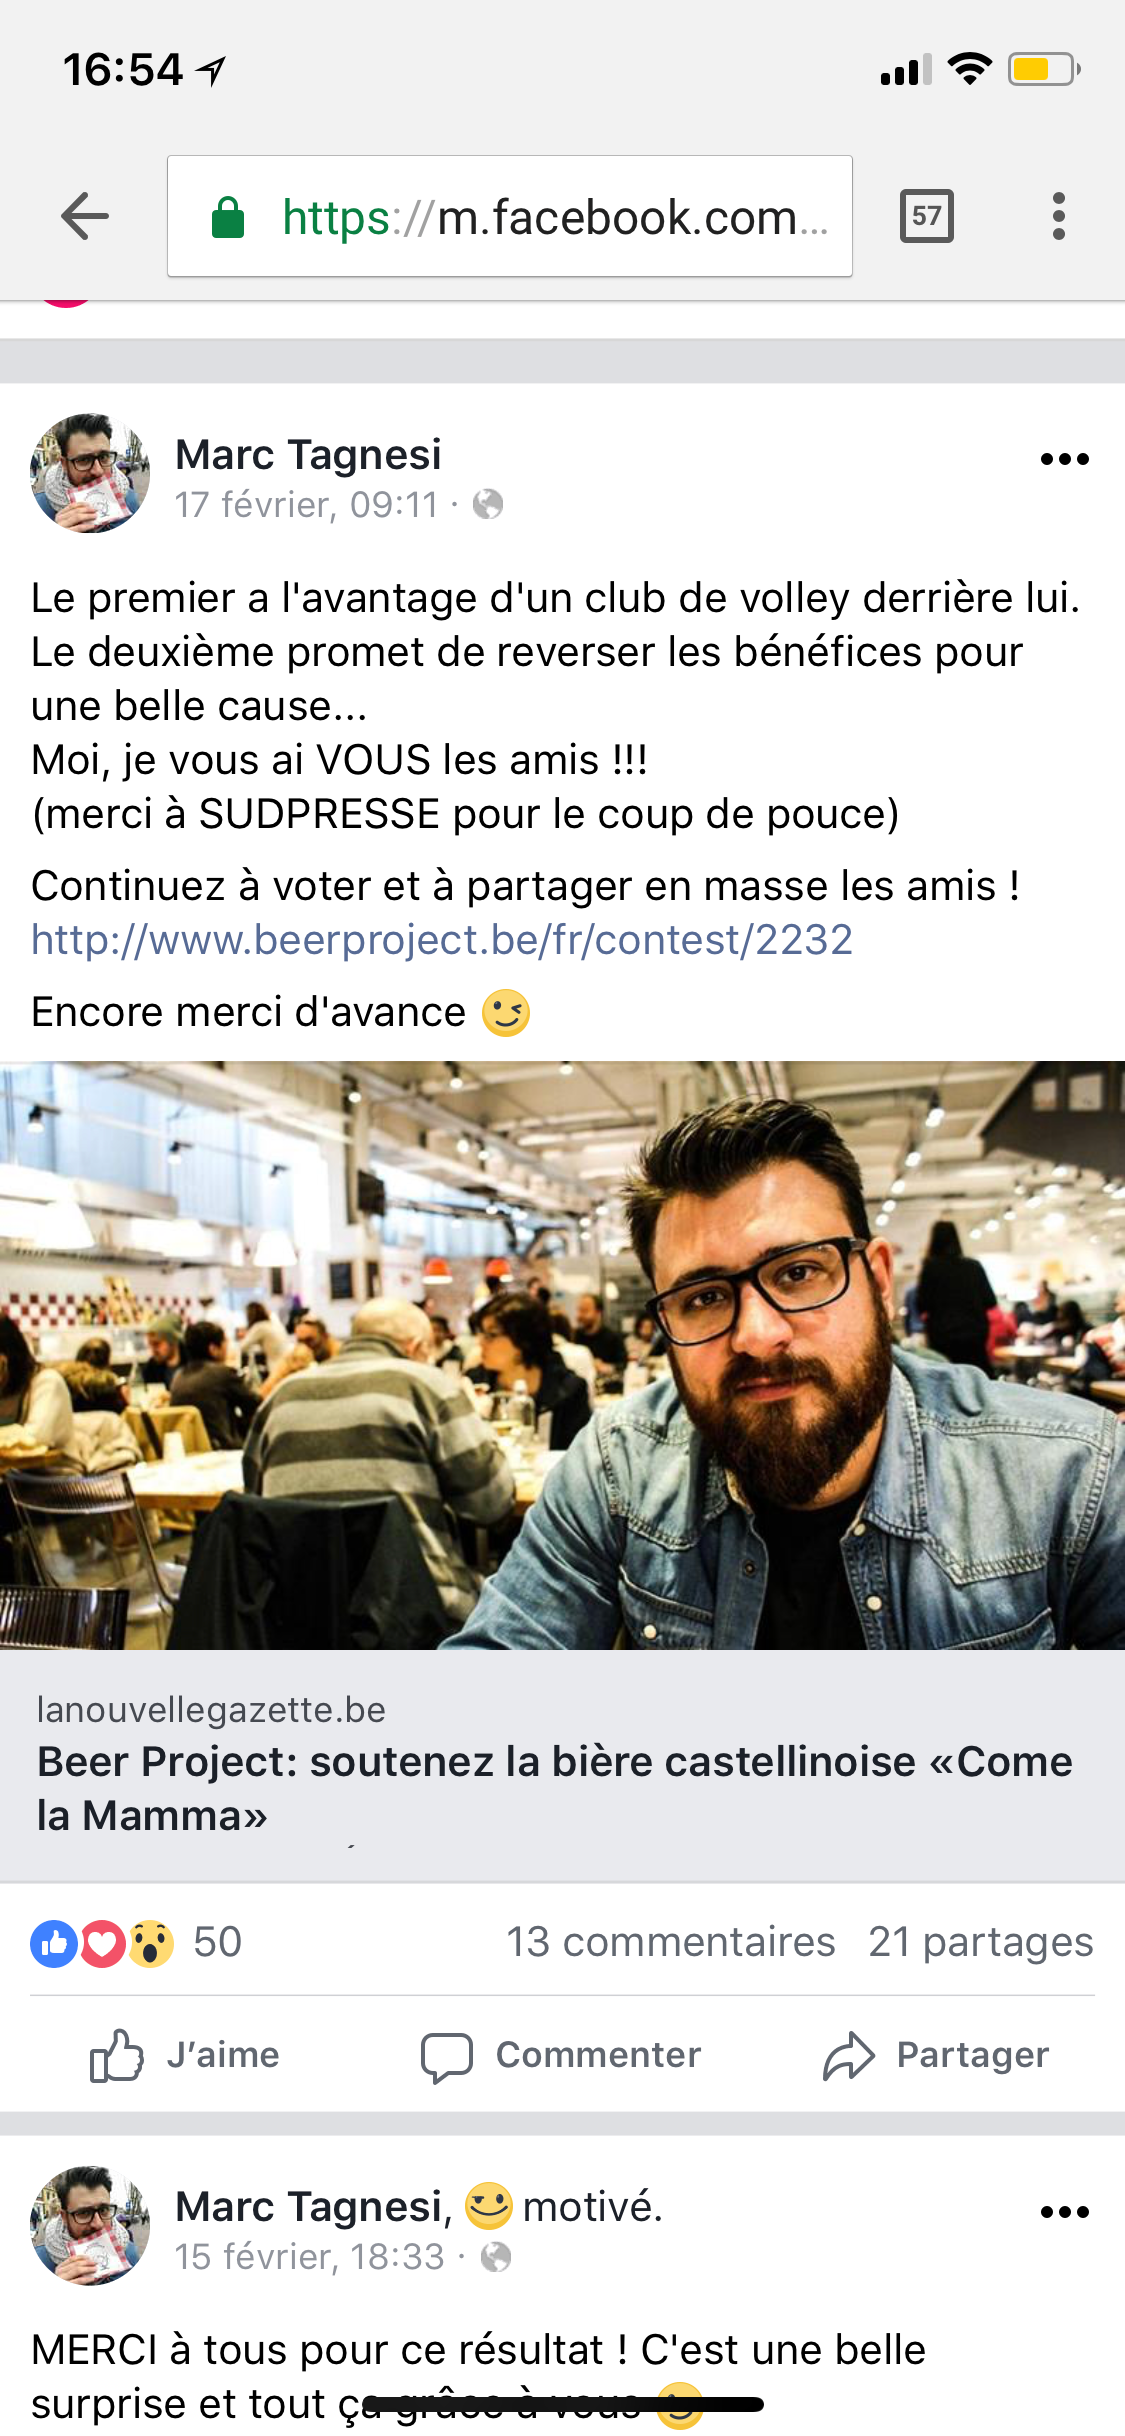Tap the globe privacy icon beside 18:33
Image resolution: width=1125 pixels, height=2436 pixels.
pyautogui.click(x=496, y=2257)
